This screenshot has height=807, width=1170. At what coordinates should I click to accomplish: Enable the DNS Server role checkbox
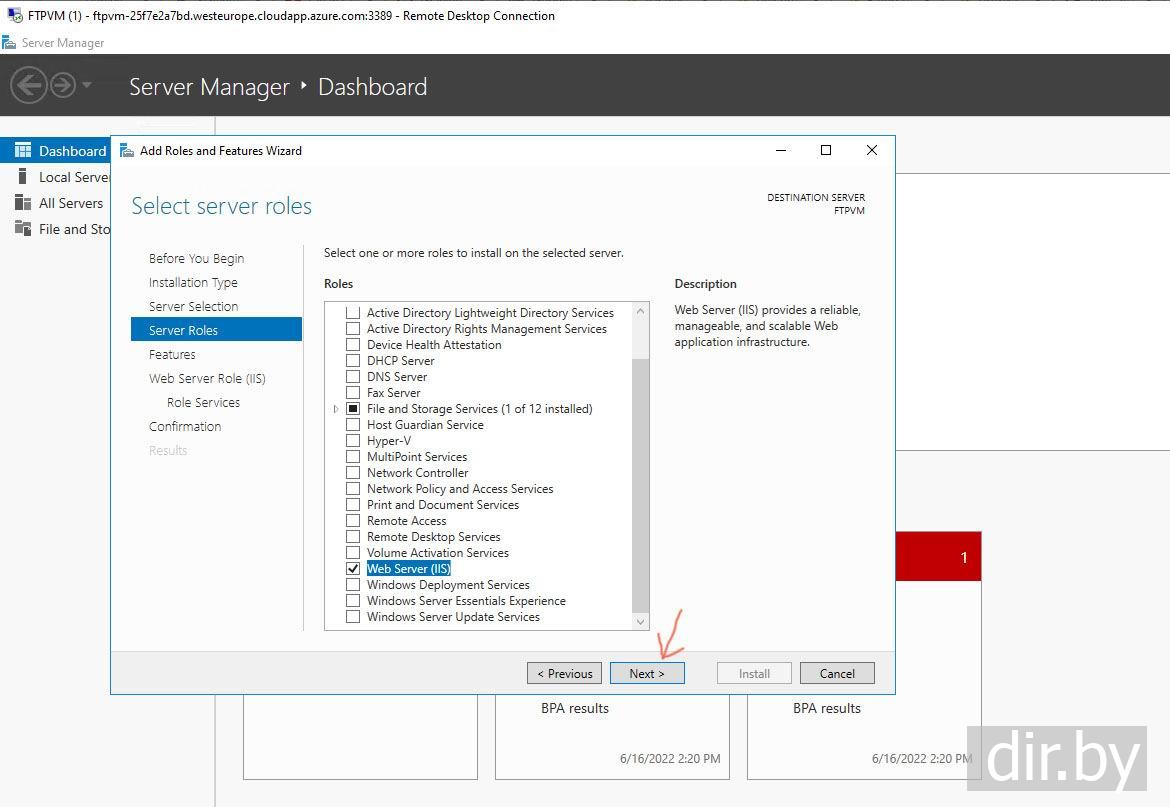pos(352,377)
